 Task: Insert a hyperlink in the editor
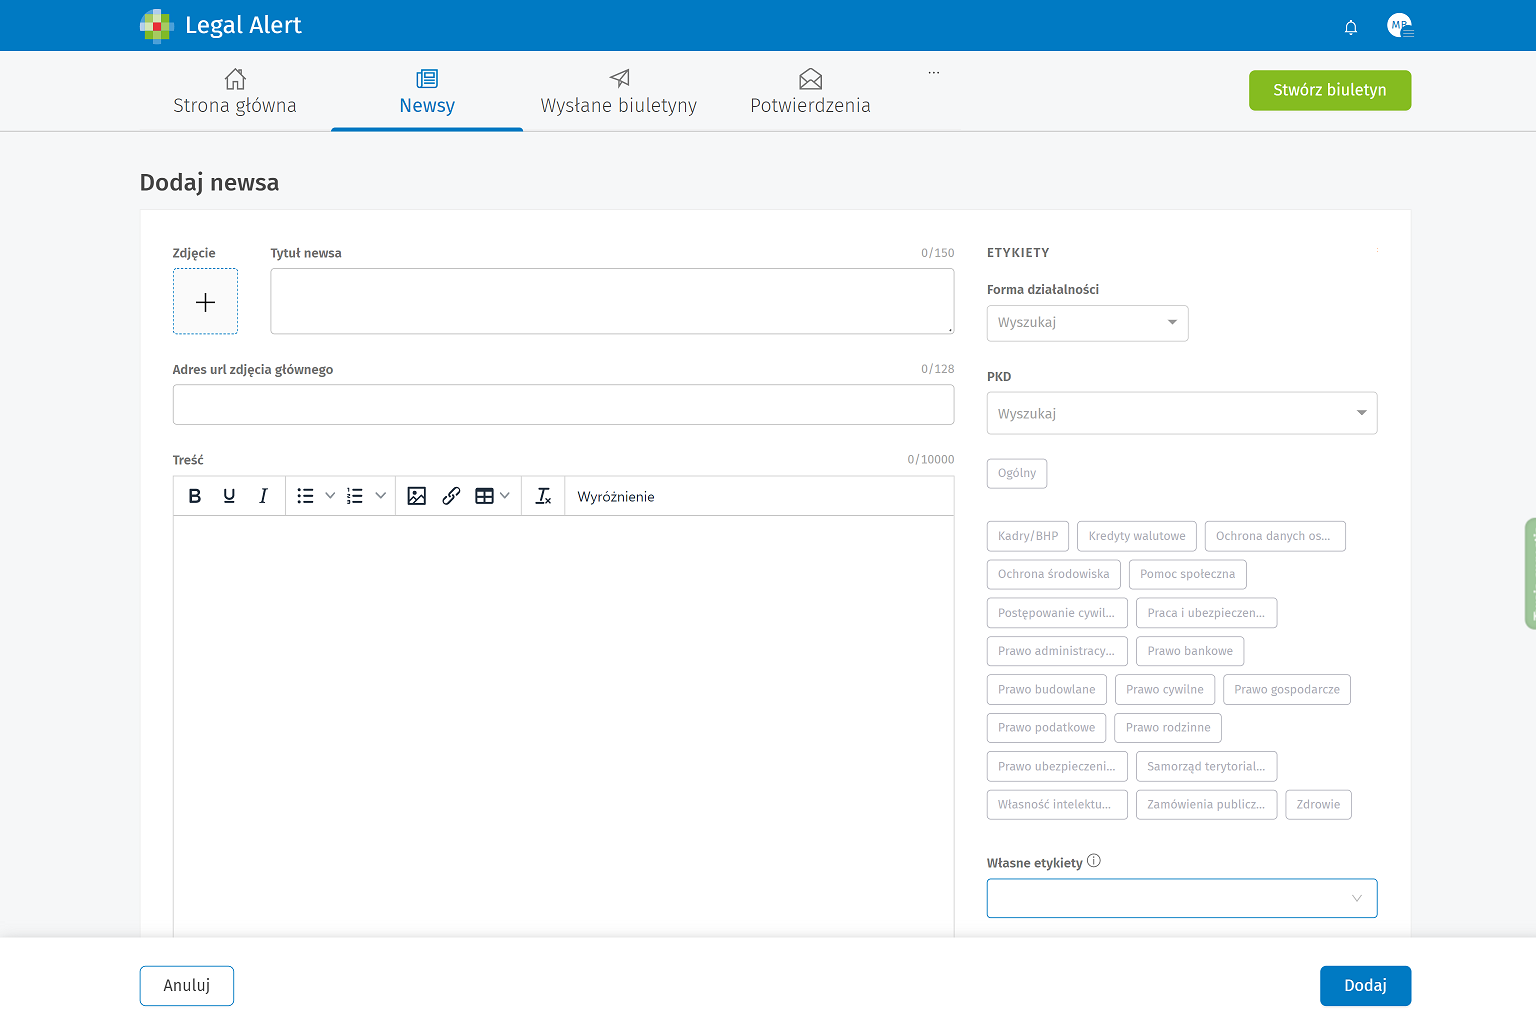click(451, 496)
